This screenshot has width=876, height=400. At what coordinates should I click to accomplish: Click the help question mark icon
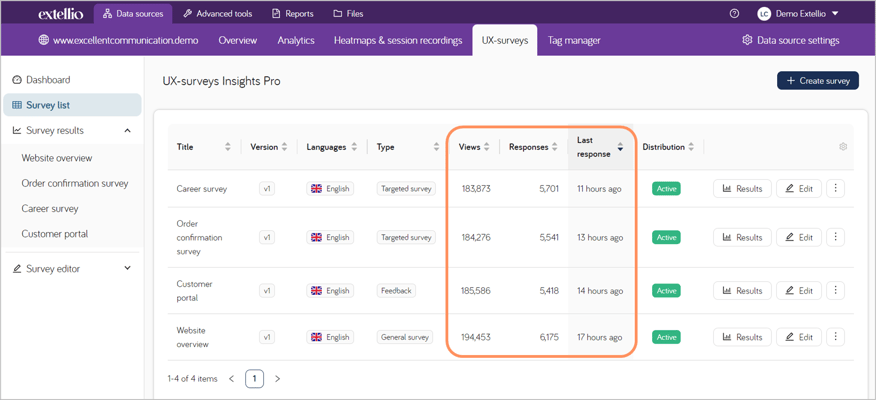[734, 14]
